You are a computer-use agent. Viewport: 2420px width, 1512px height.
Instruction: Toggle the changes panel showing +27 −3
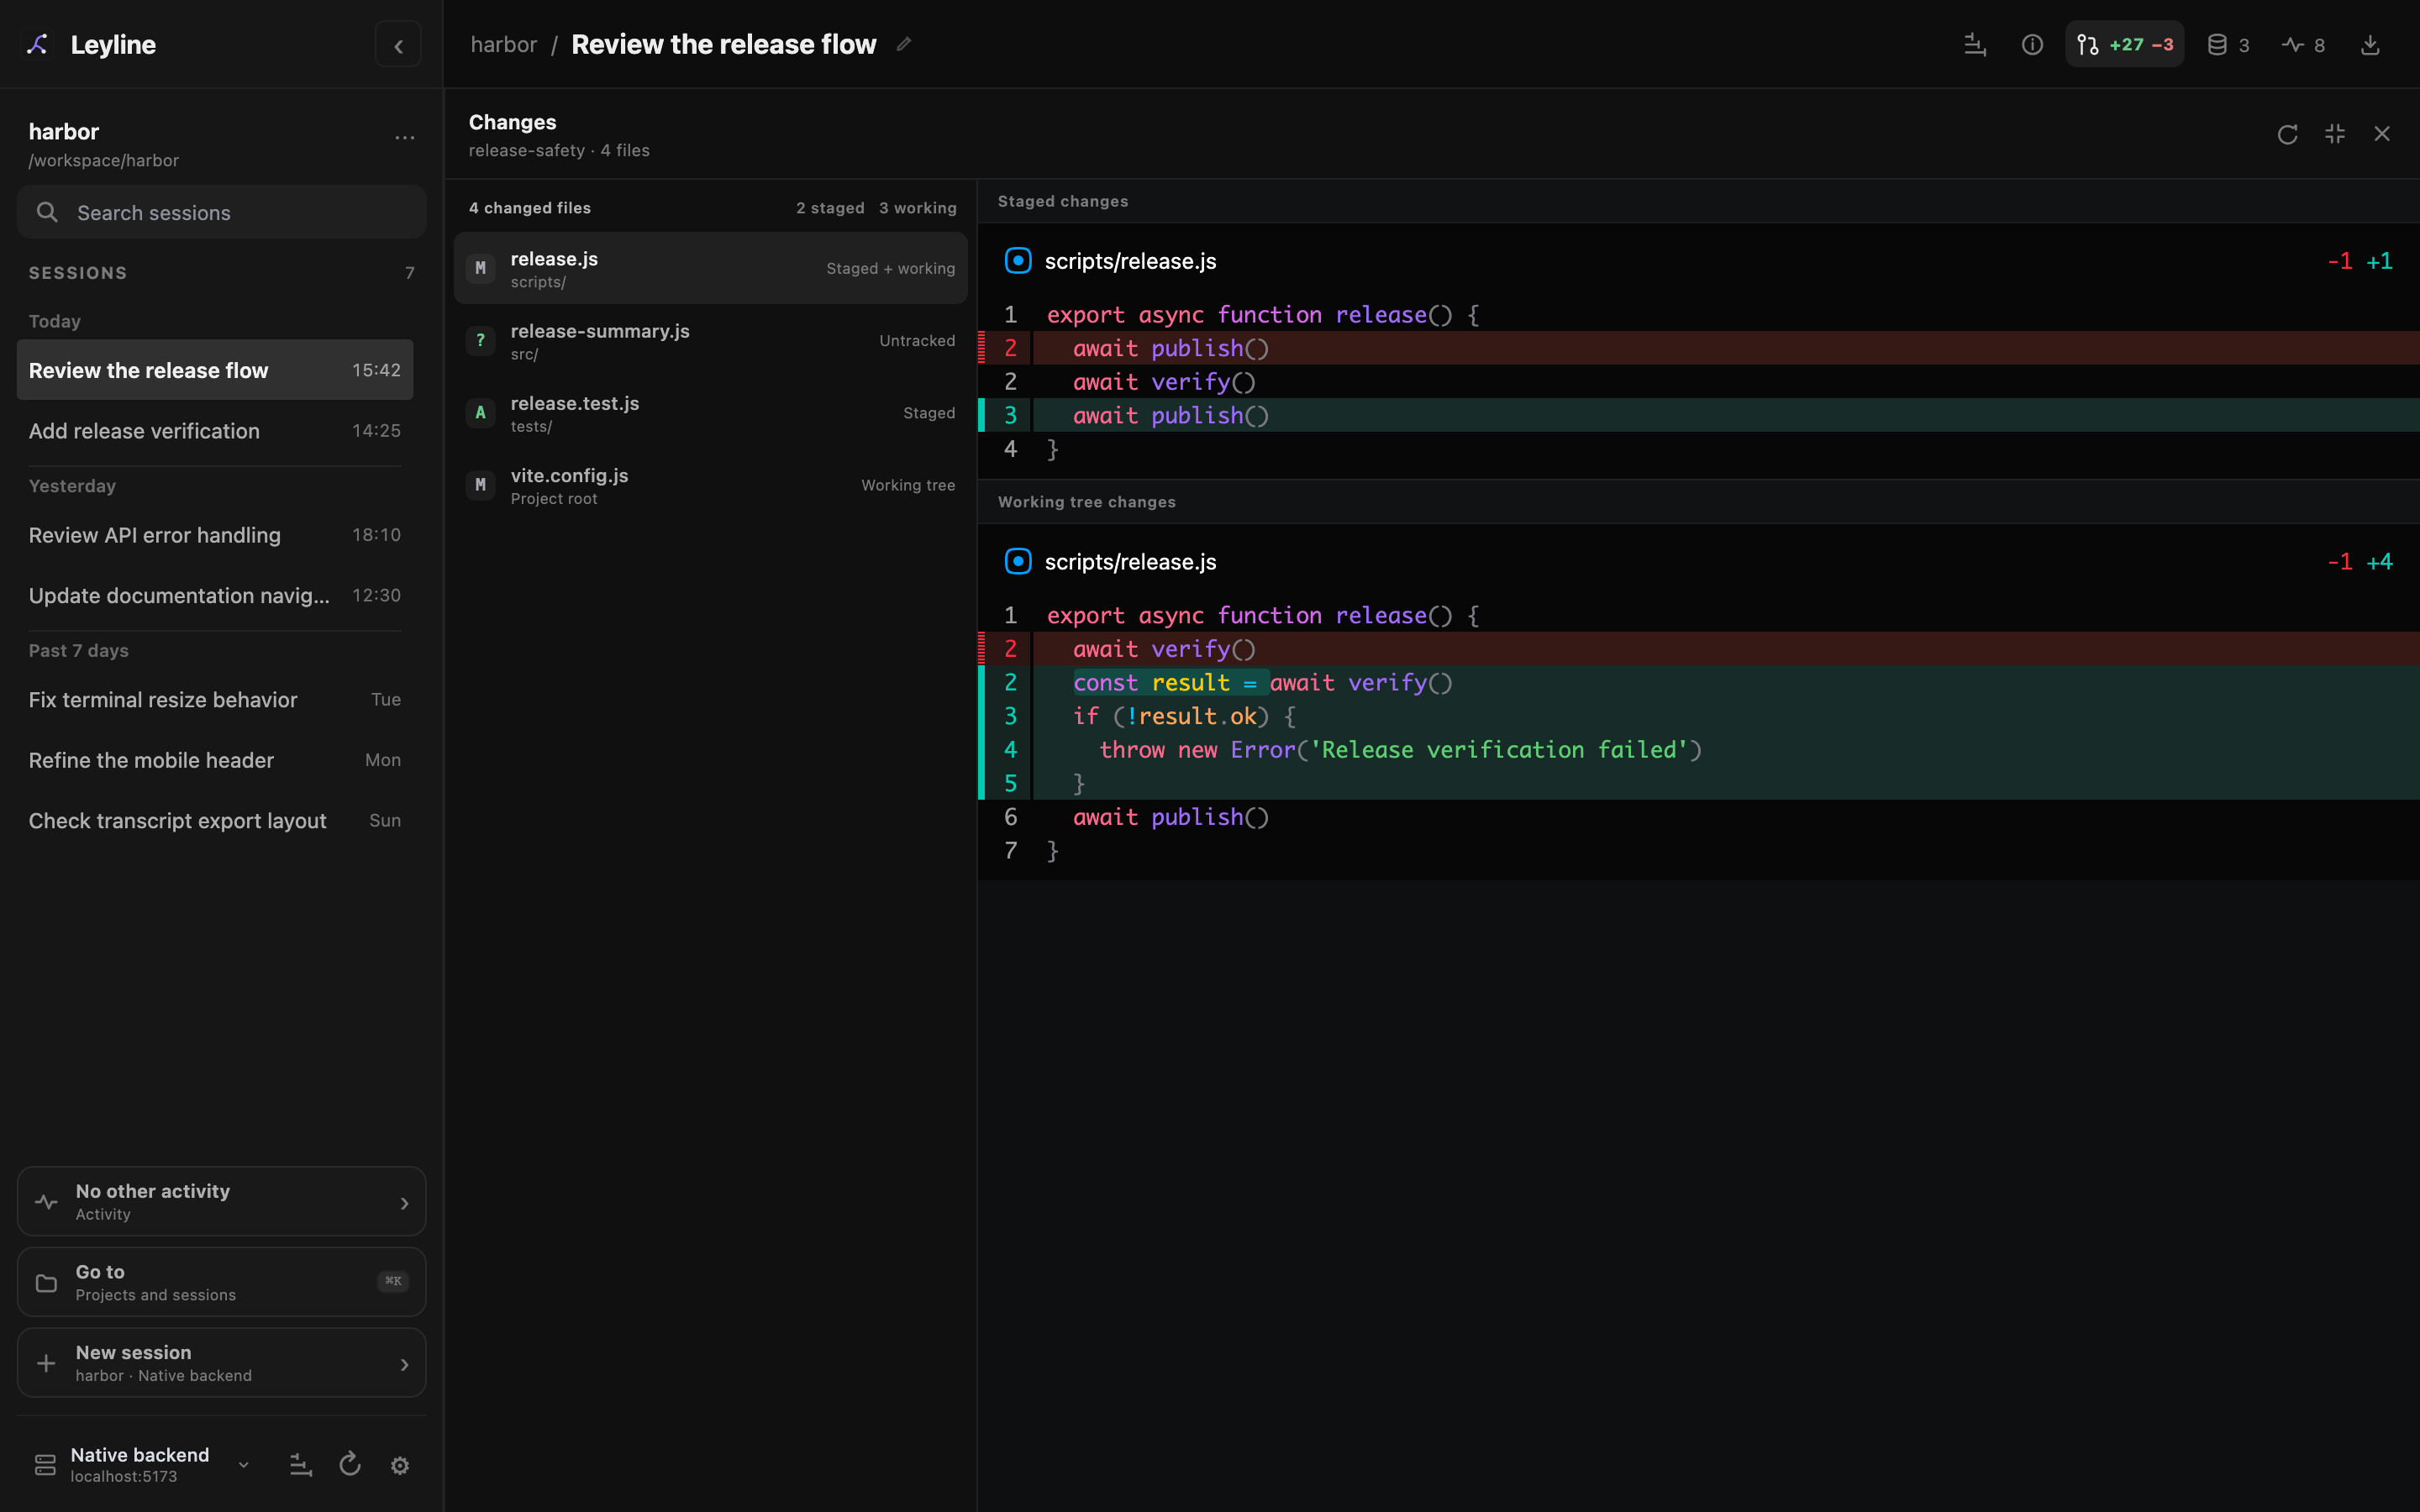tap(2125, 45)
